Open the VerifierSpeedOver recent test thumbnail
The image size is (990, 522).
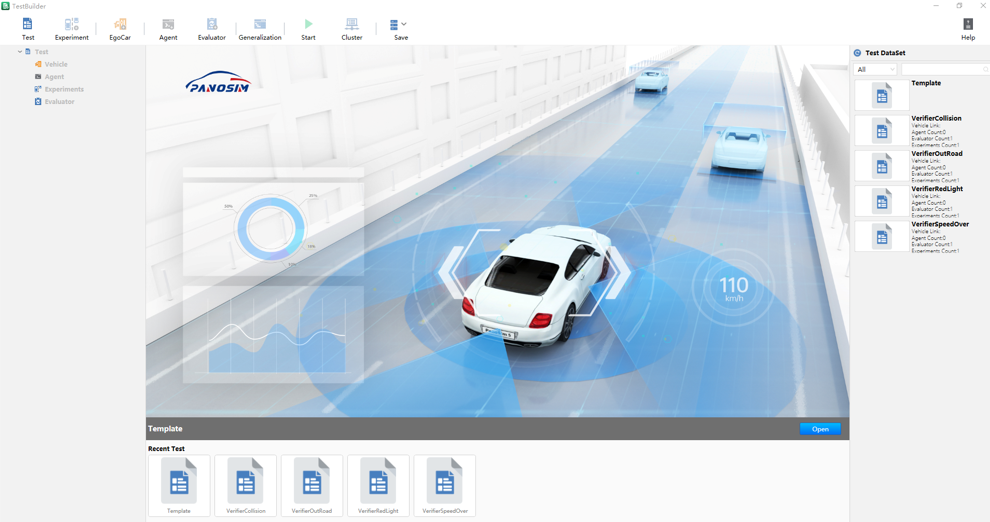[444, 486]
